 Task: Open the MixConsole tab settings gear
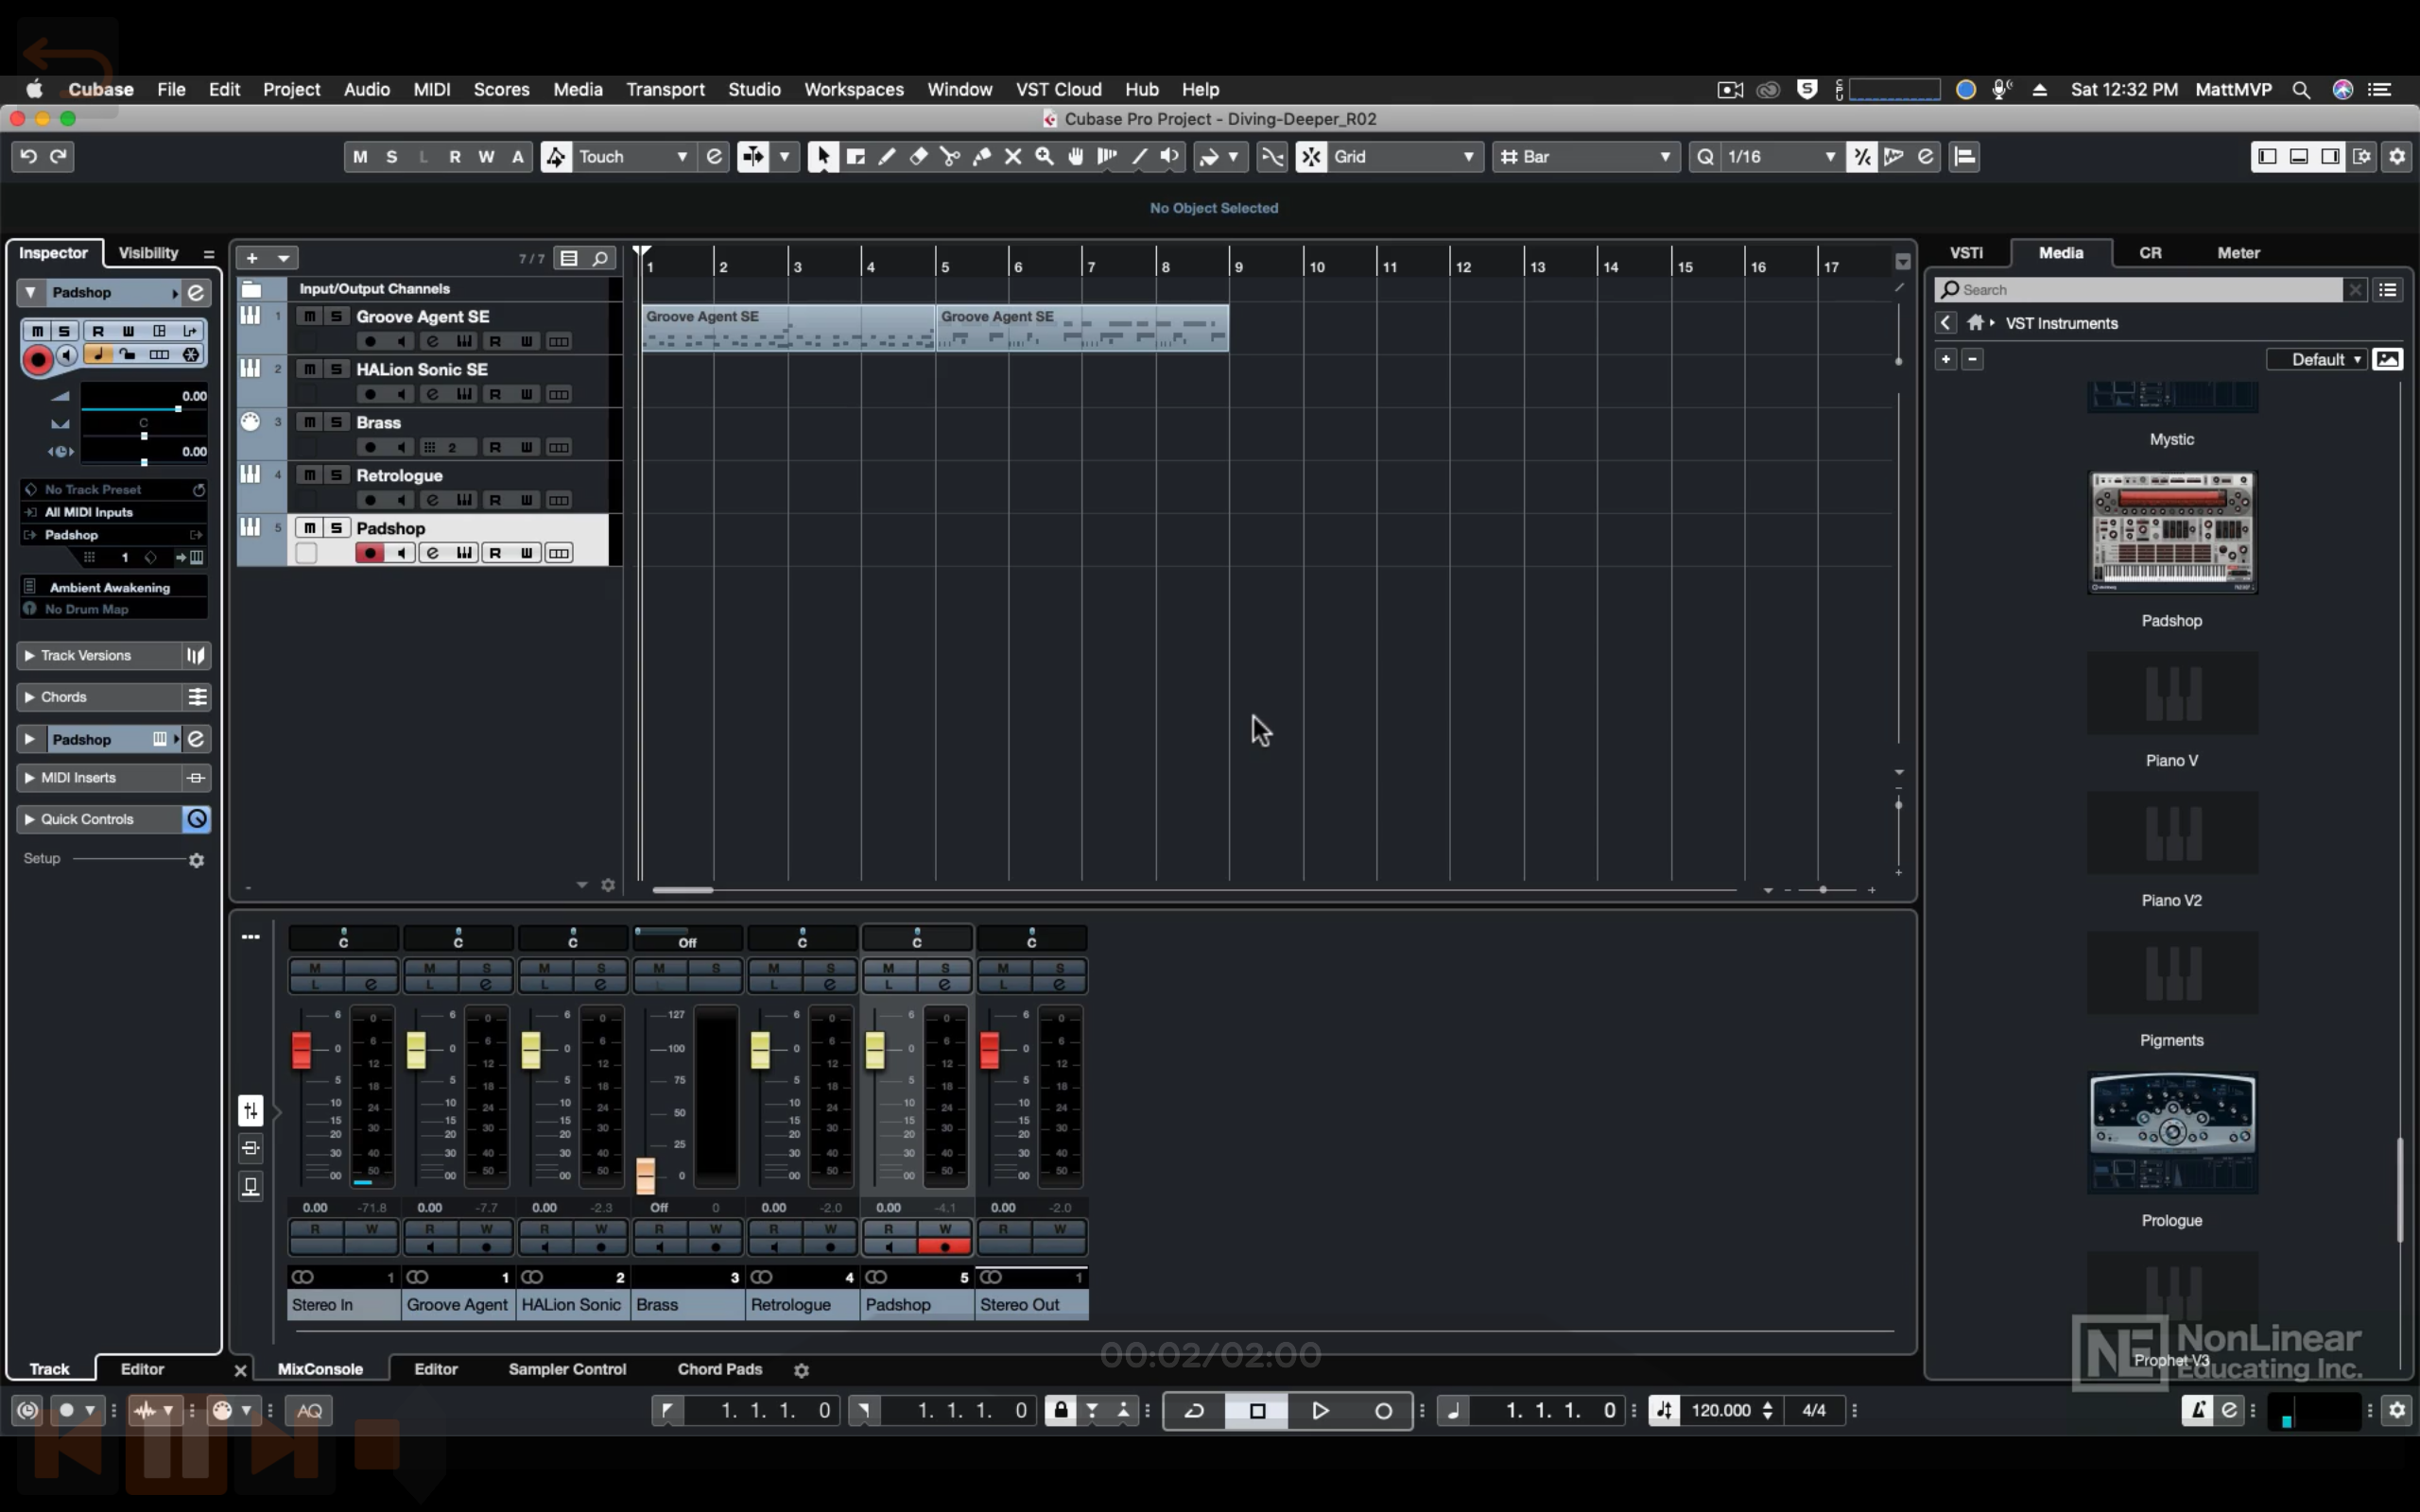(x=801, y=1370)
